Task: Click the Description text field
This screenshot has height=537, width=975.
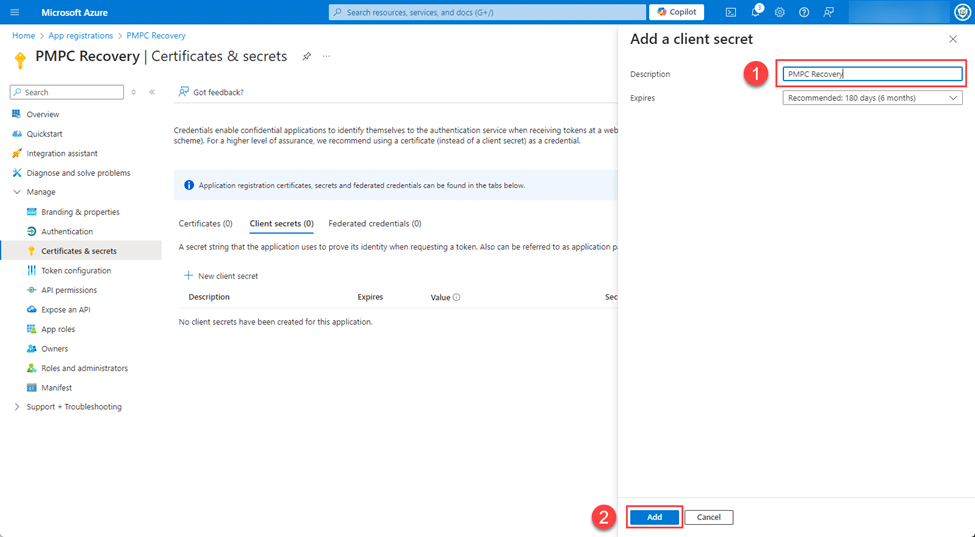Action: pyautogui.click(x=872, y=74)
